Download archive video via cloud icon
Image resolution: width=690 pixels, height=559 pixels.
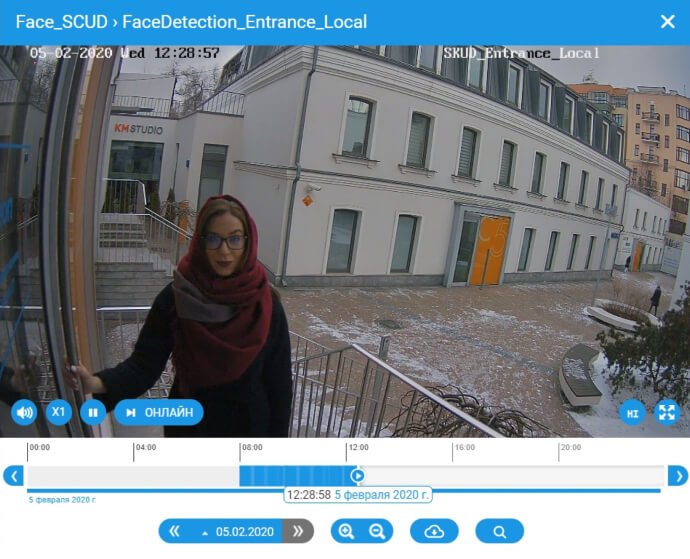click(x=434, y=532)
